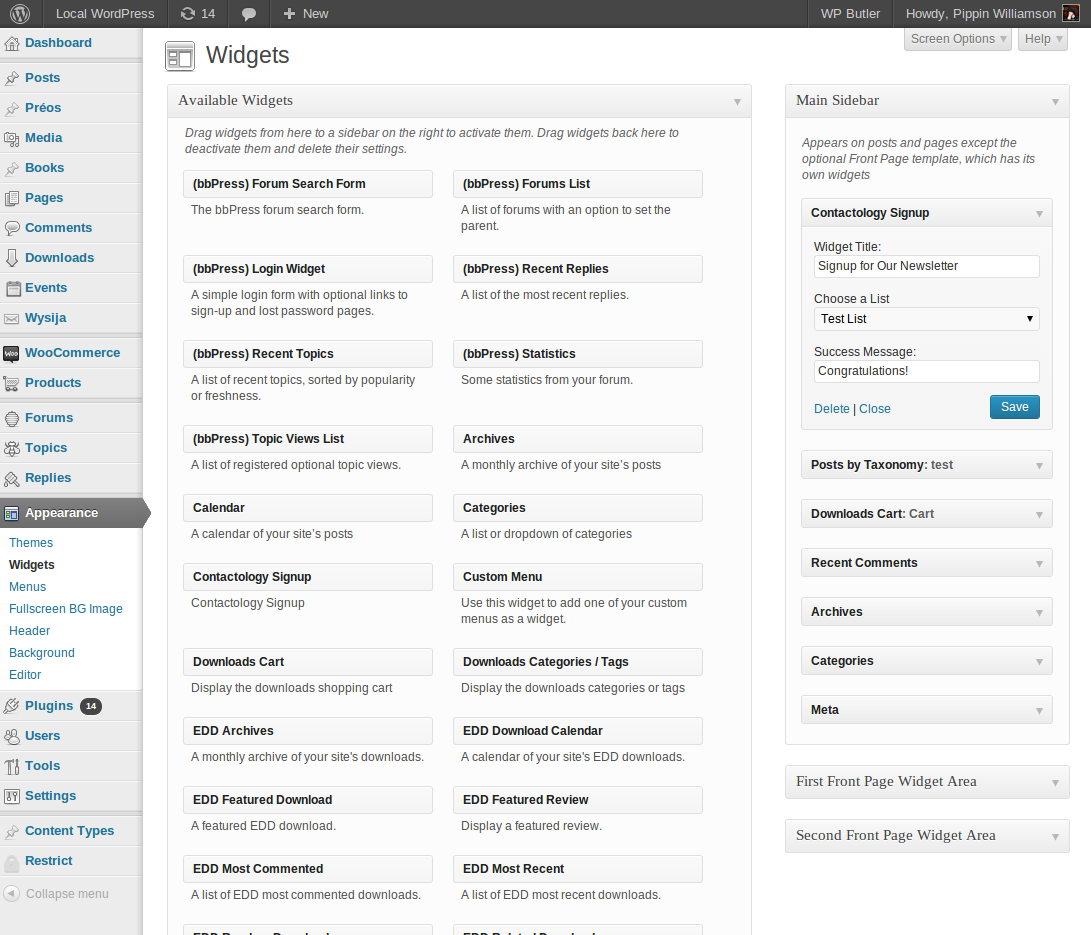The height and width of the screenshot is (935, 1091).
Task: Expand sidebar Categories widget arrow
Action: point(1039,662)
